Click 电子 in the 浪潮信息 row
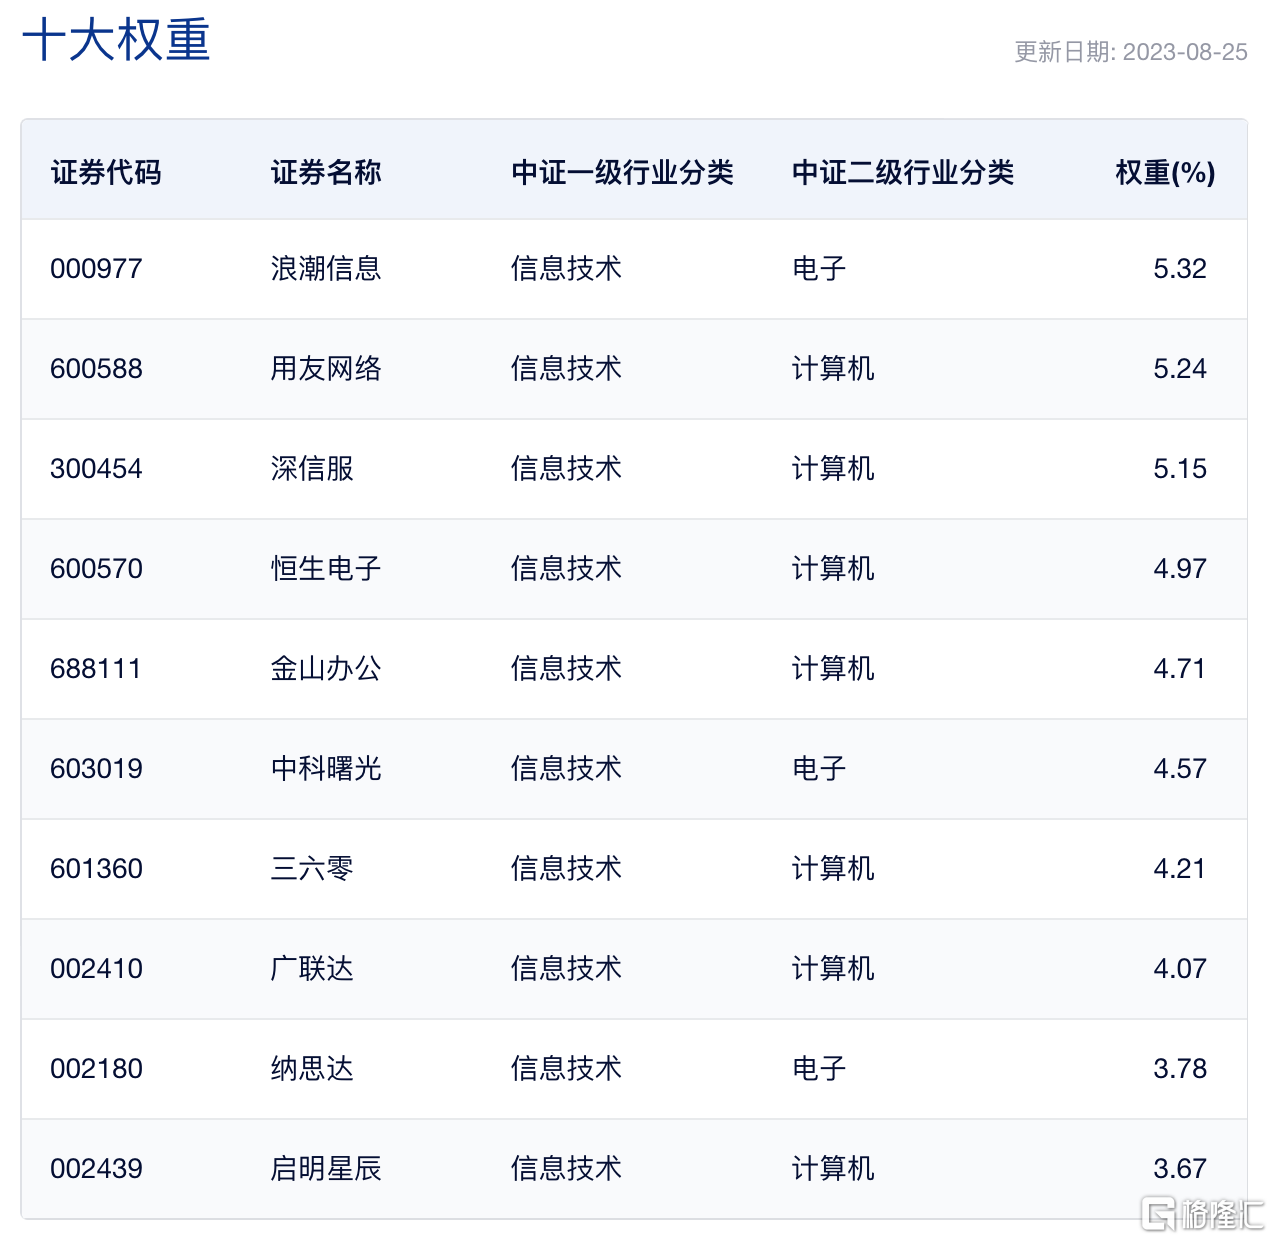This screenshot has width=1272, height=1240. point(819,269)
